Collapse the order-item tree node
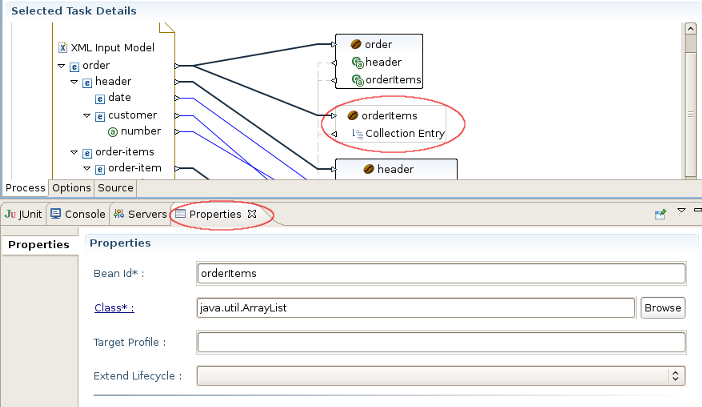Screen dimensions: 702x407 (x=87, y=168)
